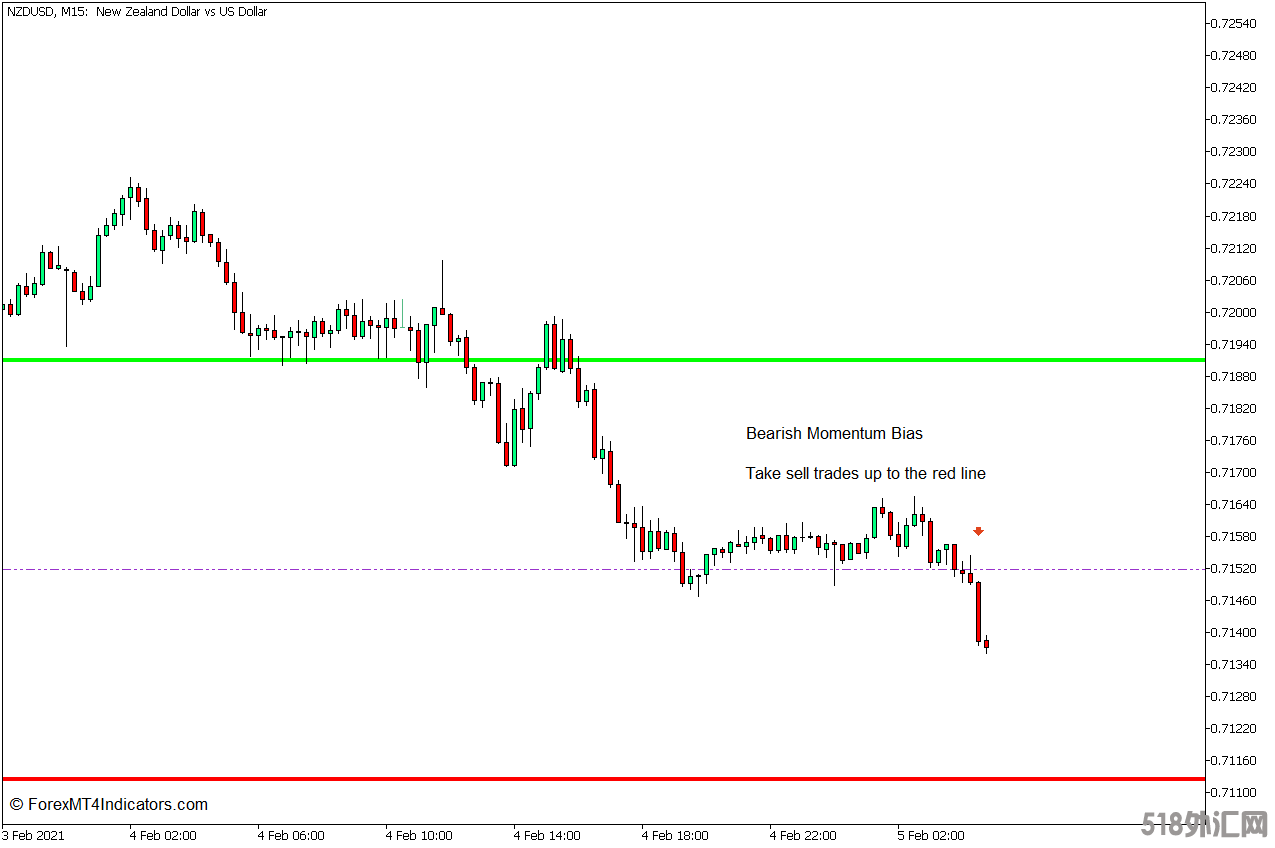Select the red horizontal target line

pyautogui.click(x=602, y=779)
